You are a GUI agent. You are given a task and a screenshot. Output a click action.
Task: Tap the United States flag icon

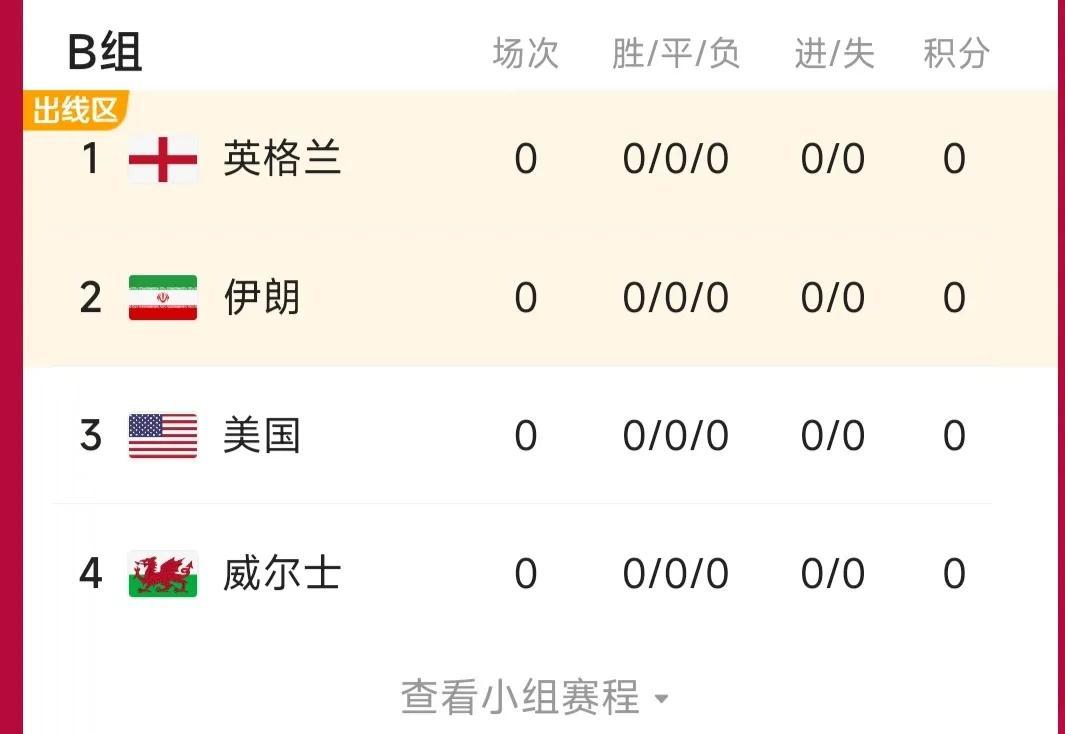[163, 436]
